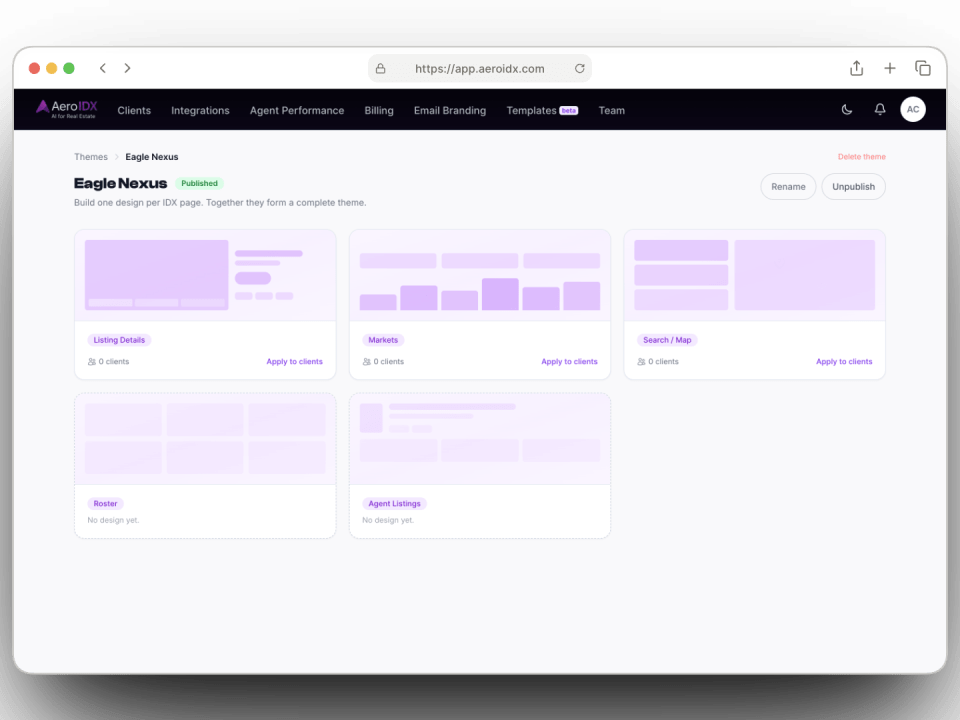Open the Team nav item
Screen dimensions: 960x720
click(x=612, y=110)
